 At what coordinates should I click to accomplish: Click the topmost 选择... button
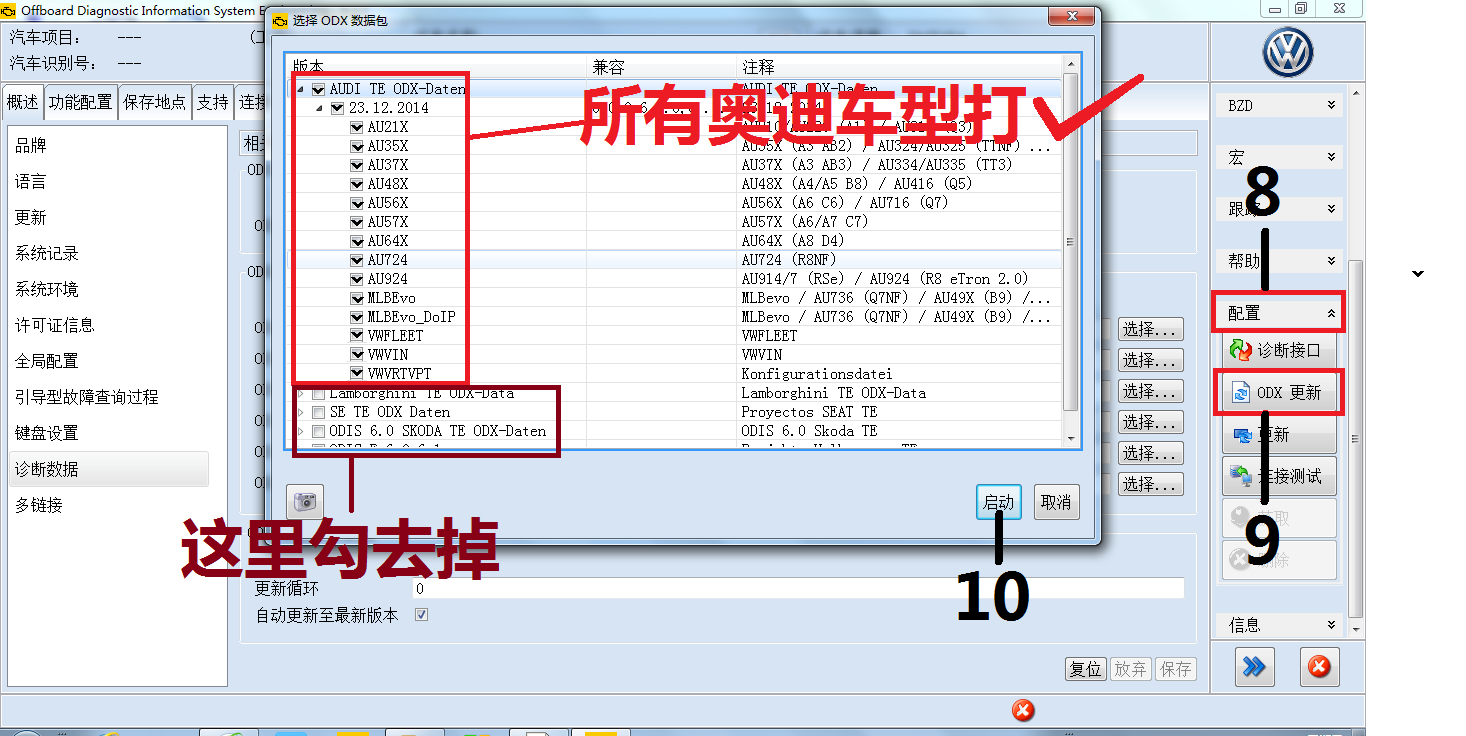1151,329
